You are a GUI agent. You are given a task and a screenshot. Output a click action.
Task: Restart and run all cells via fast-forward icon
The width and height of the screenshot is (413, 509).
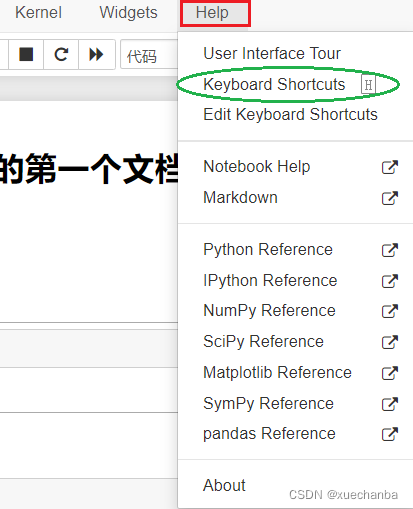(97, 54)
